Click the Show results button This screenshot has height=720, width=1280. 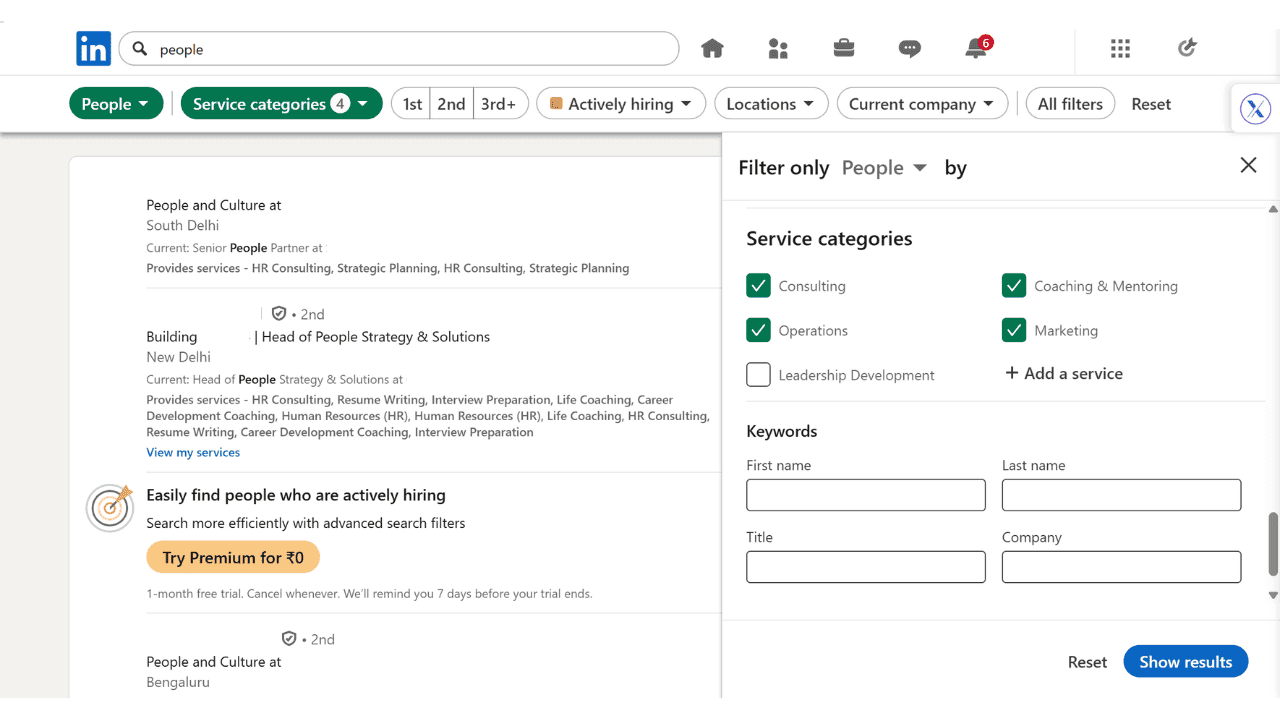pyautogui.click(x=1185, y=662)
